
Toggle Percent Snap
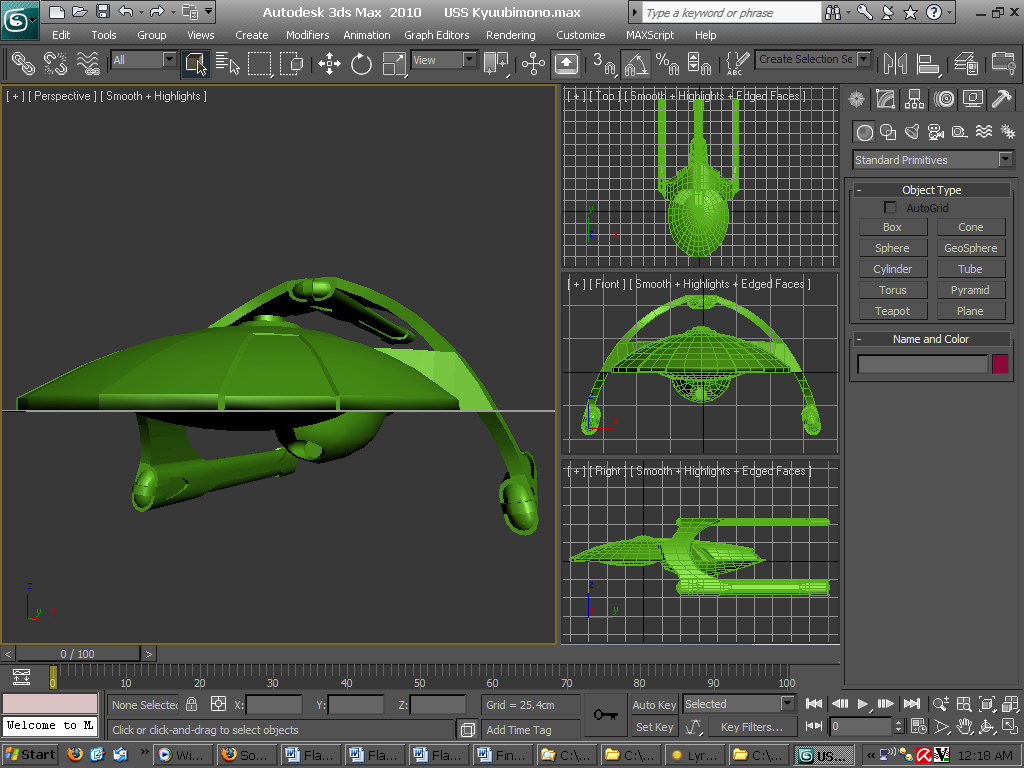(667, 63)
